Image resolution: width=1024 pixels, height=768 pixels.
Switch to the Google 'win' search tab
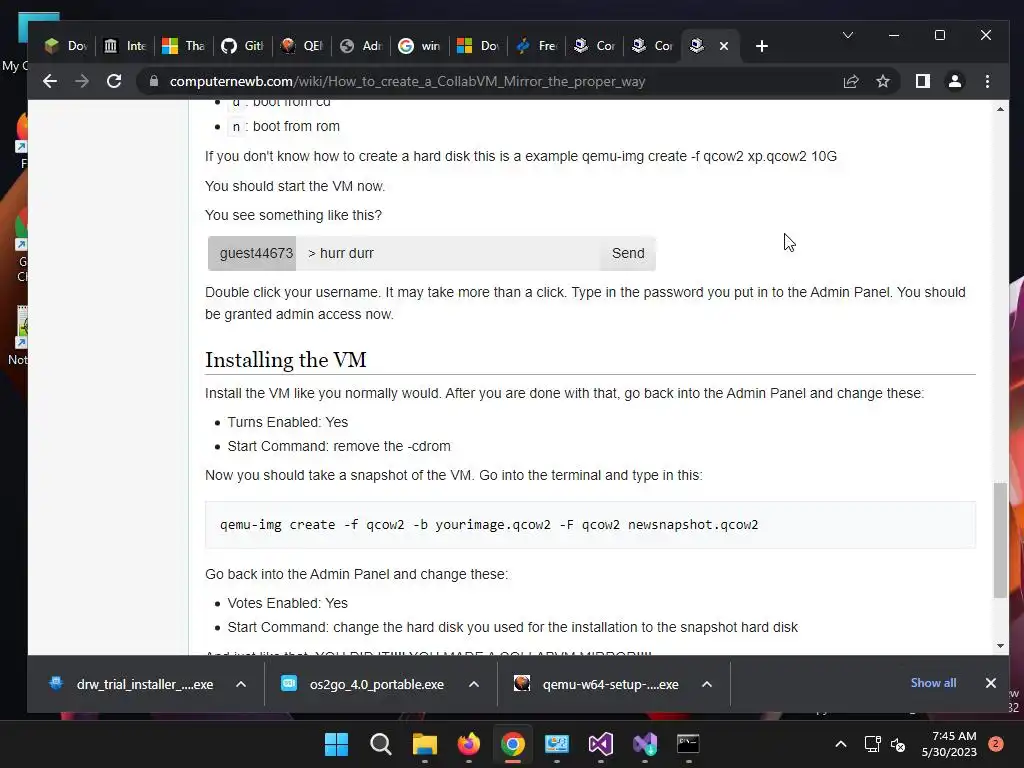tap(419, 46)
